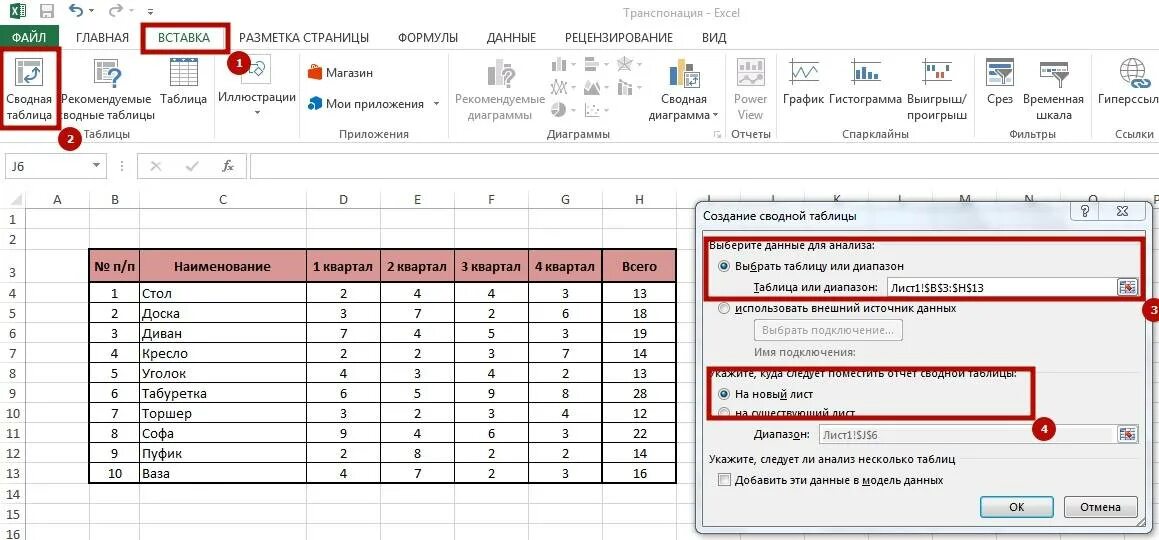Select the area chart icon

[x=591, y=88]
